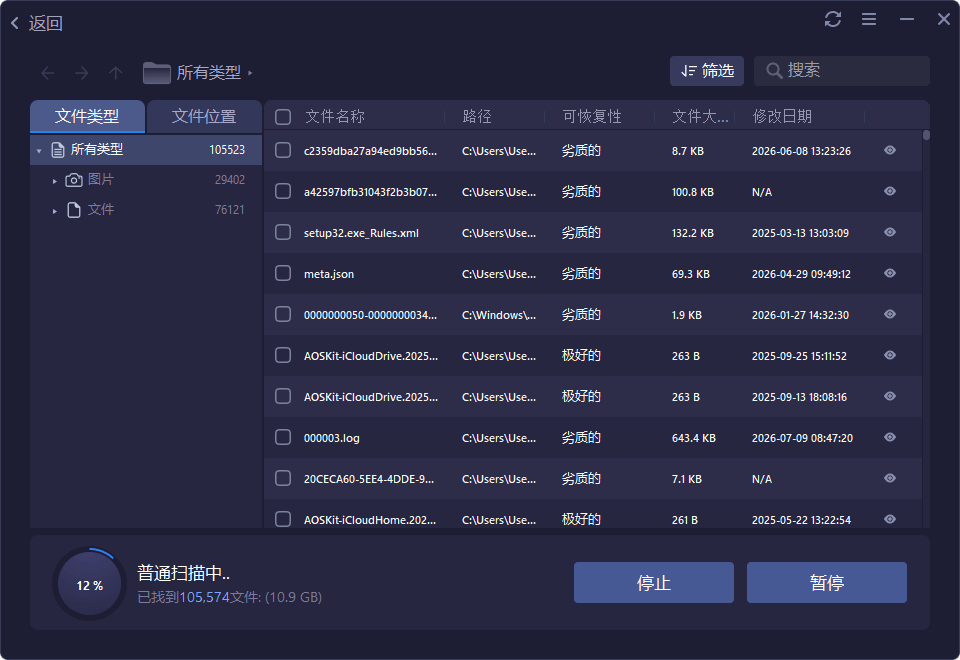Screen dimensions: 960x660
Task: Check the c2359dba27a94ed9bb56 file checkbox
Action: (283, 150)
